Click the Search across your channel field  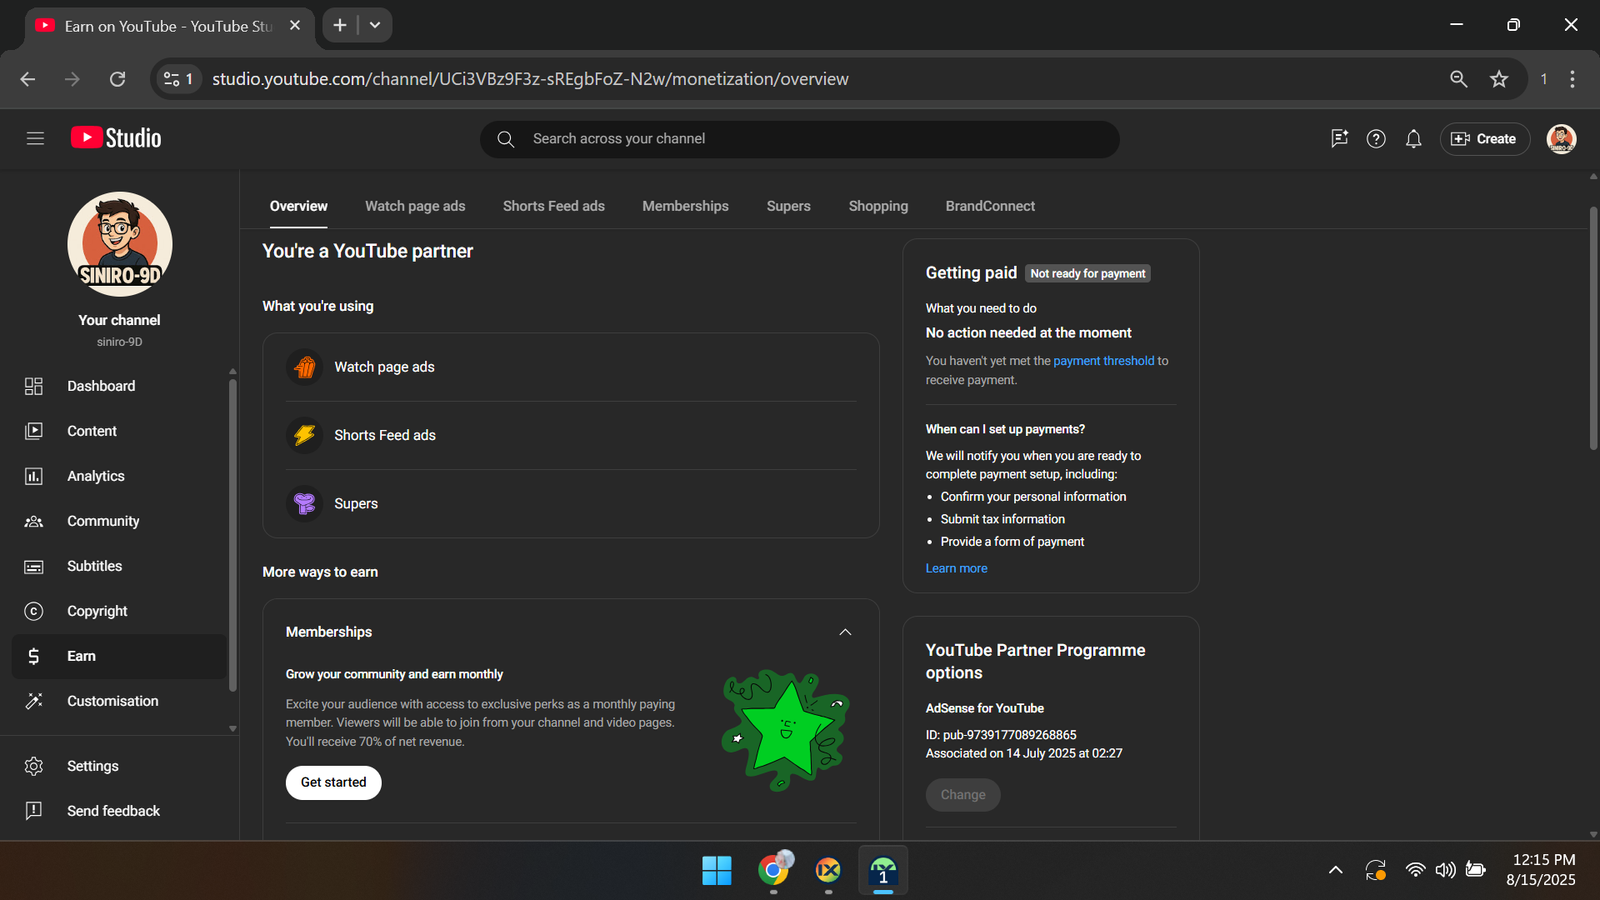[x=800, y=139]
